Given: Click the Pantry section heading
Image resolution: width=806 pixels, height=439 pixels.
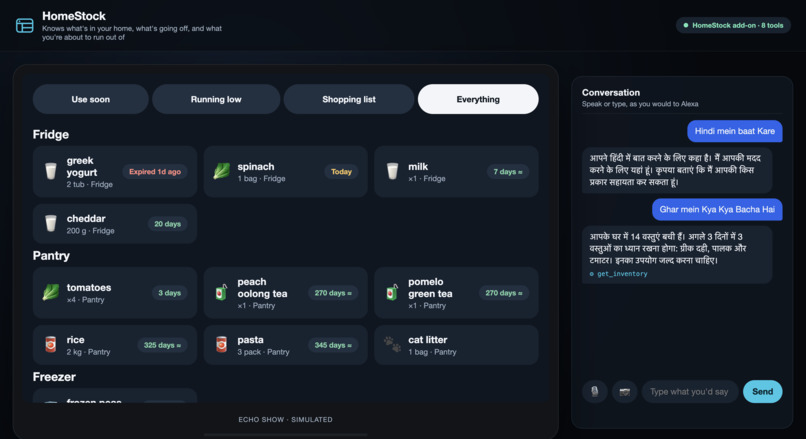Looking at the screenshot, I should [51, 255].
